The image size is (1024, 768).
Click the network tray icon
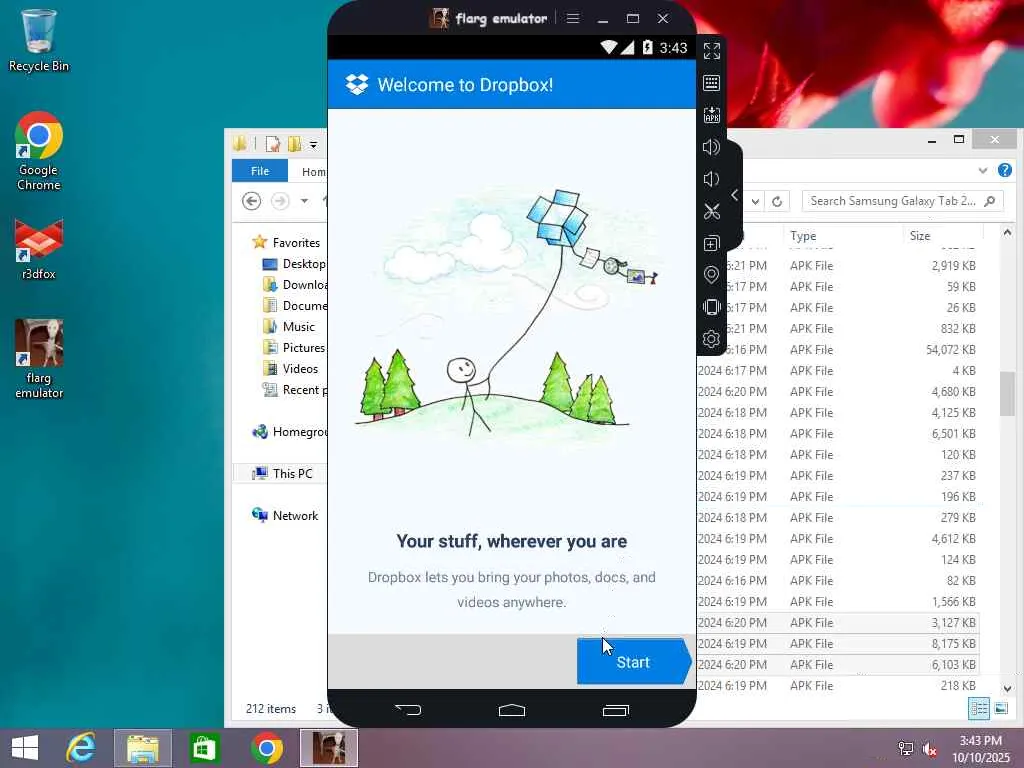point(906,749)
